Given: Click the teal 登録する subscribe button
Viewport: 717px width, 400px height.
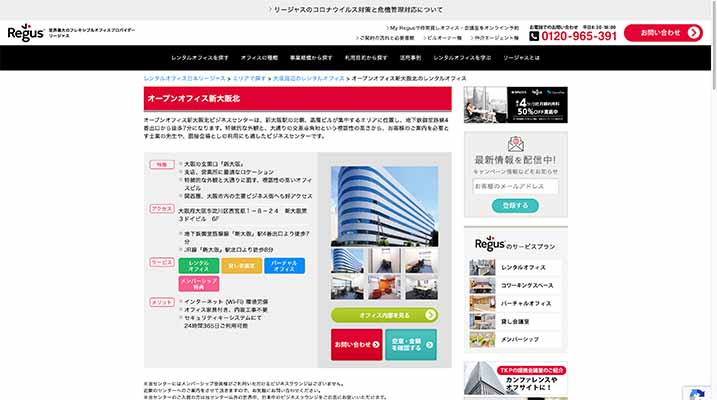Looking at the screenshot, I should (515, 206).
